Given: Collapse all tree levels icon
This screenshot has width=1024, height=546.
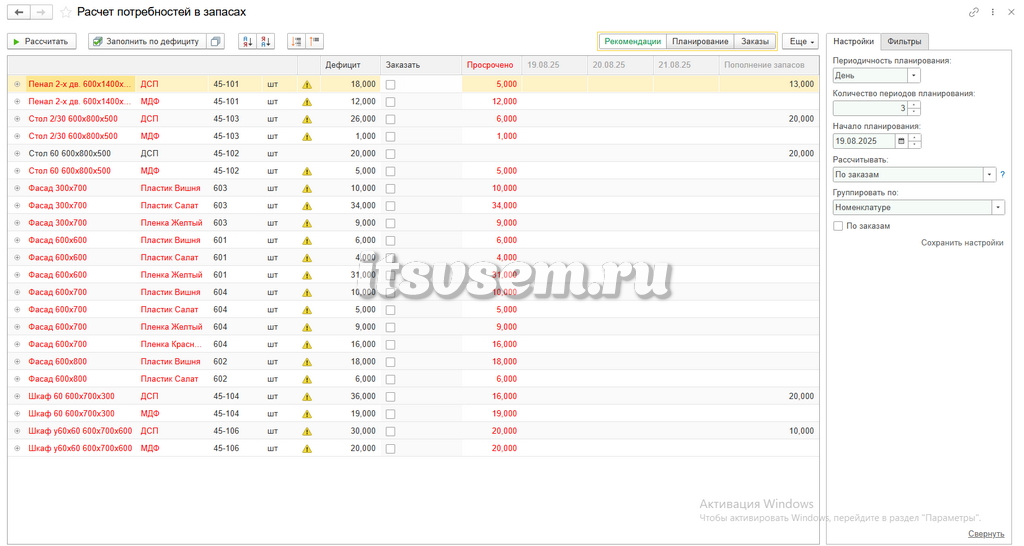Looking at the screenshot, I should click(x=315, y=41).
